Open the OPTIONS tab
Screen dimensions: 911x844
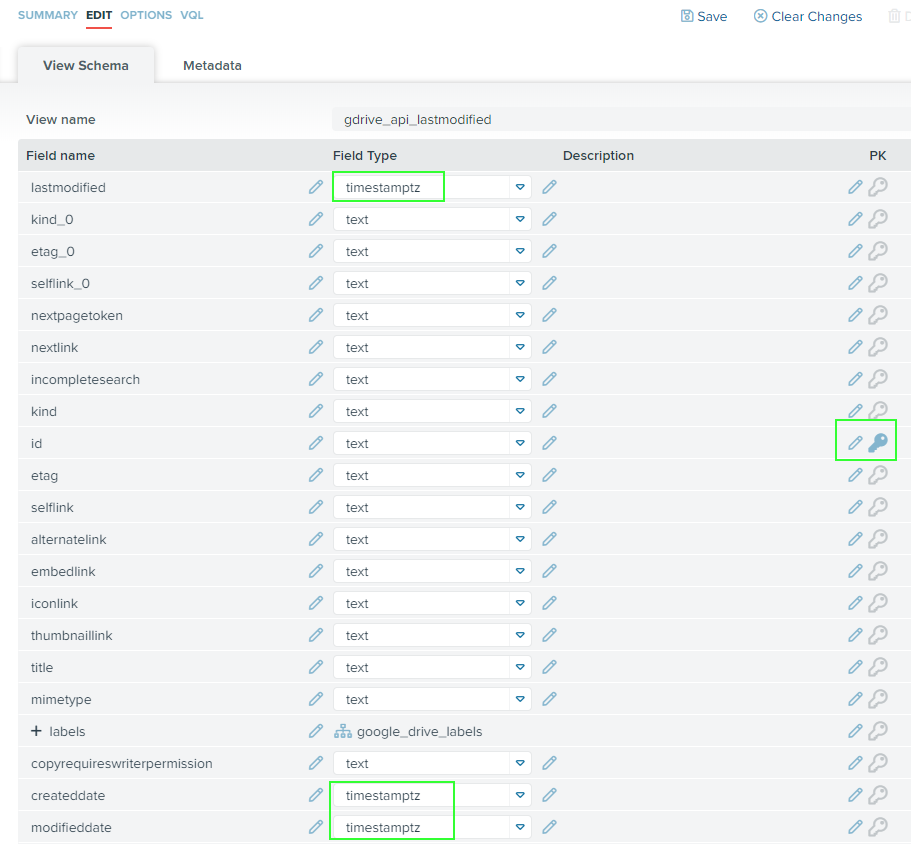[x=146, y=15]
